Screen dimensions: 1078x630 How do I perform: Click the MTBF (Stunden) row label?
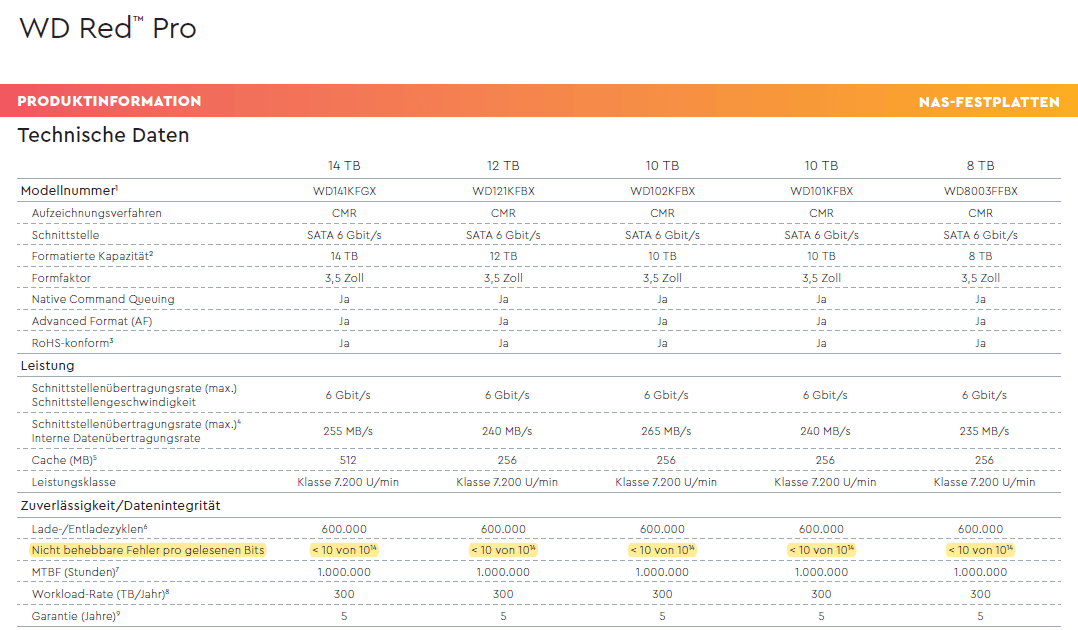pyautogui.click(x=76, y=572)
